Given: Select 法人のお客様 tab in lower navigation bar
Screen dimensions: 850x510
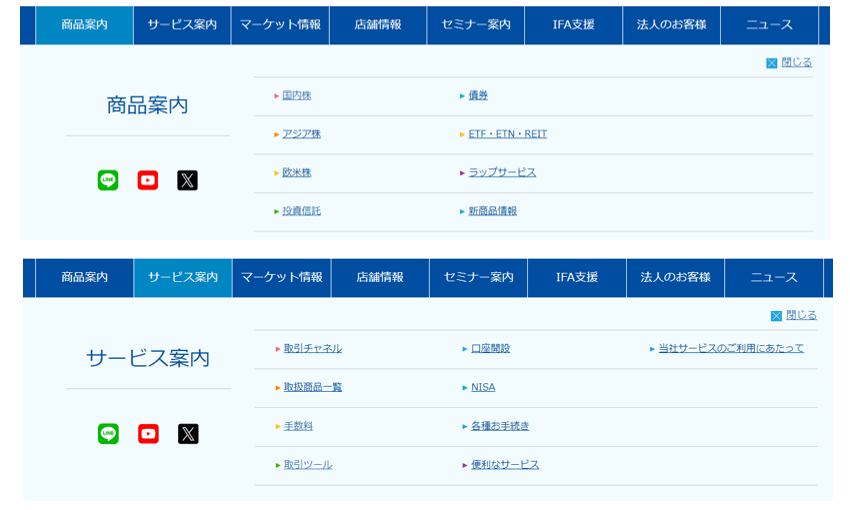Looking at the screenshot, I should 675,277.
